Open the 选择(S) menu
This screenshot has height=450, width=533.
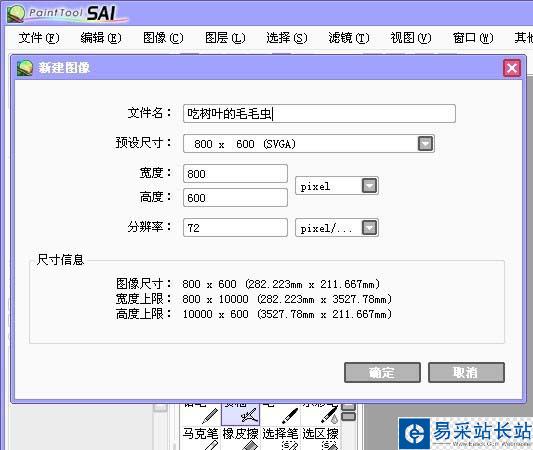pos(287,38)
